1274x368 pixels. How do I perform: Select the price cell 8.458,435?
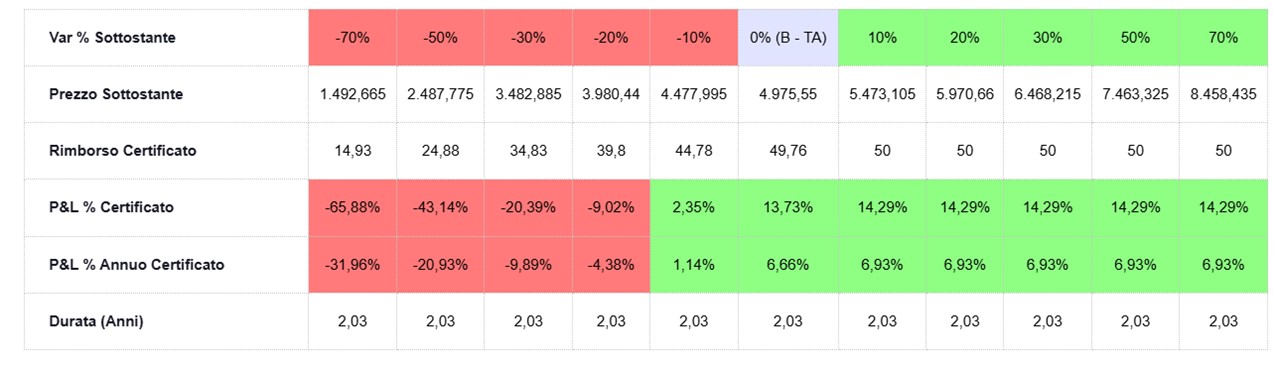click(x=1223, y=94)
